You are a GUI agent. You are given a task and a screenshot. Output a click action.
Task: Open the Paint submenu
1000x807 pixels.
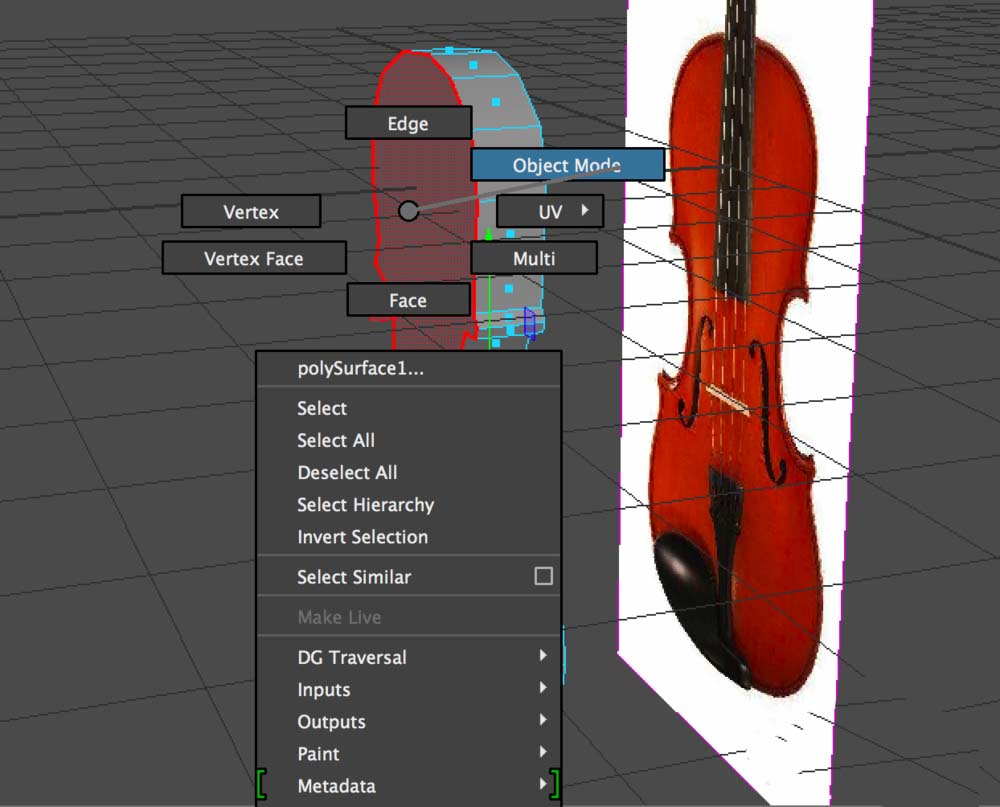point(318,753)
